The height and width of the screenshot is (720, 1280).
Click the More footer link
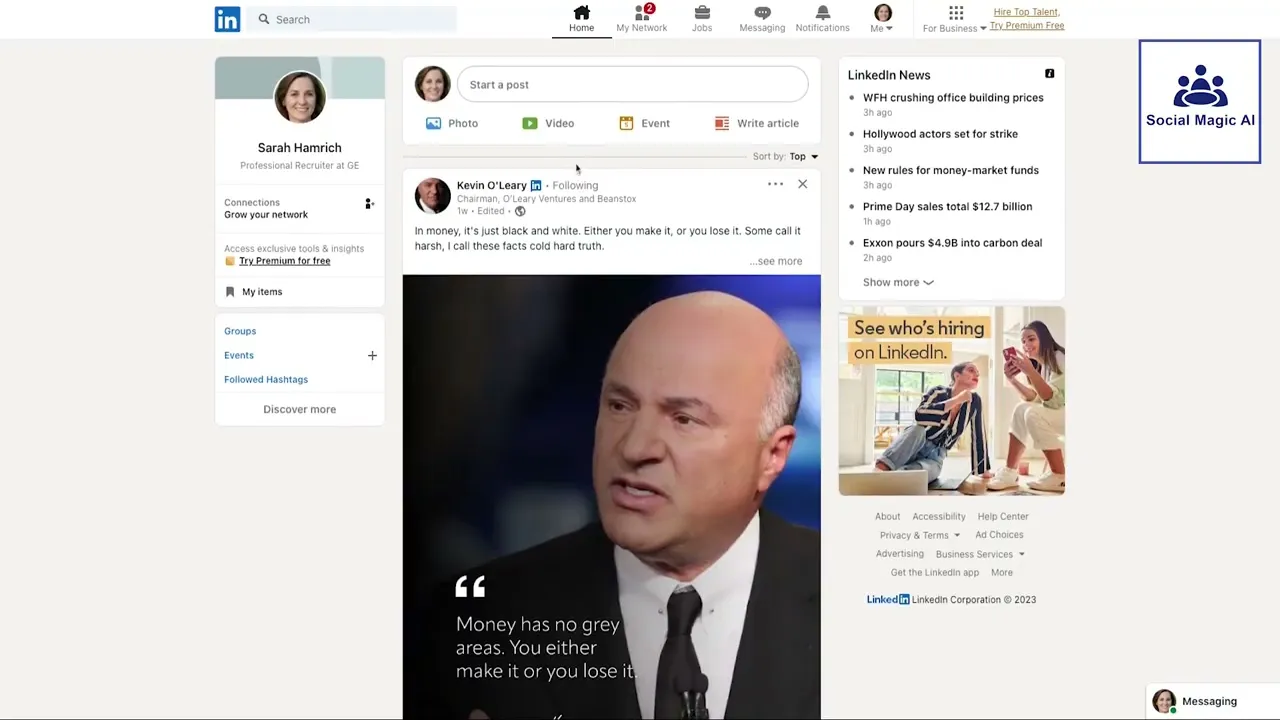pos(1002,573)
